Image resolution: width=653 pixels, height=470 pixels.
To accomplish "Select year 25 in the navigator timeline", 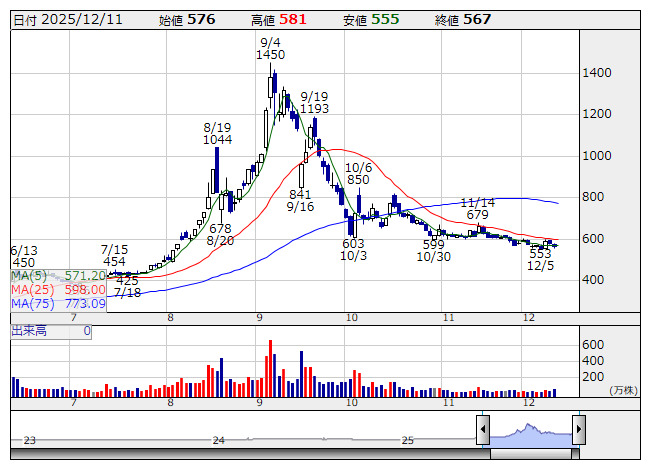I will coord(407,440).
